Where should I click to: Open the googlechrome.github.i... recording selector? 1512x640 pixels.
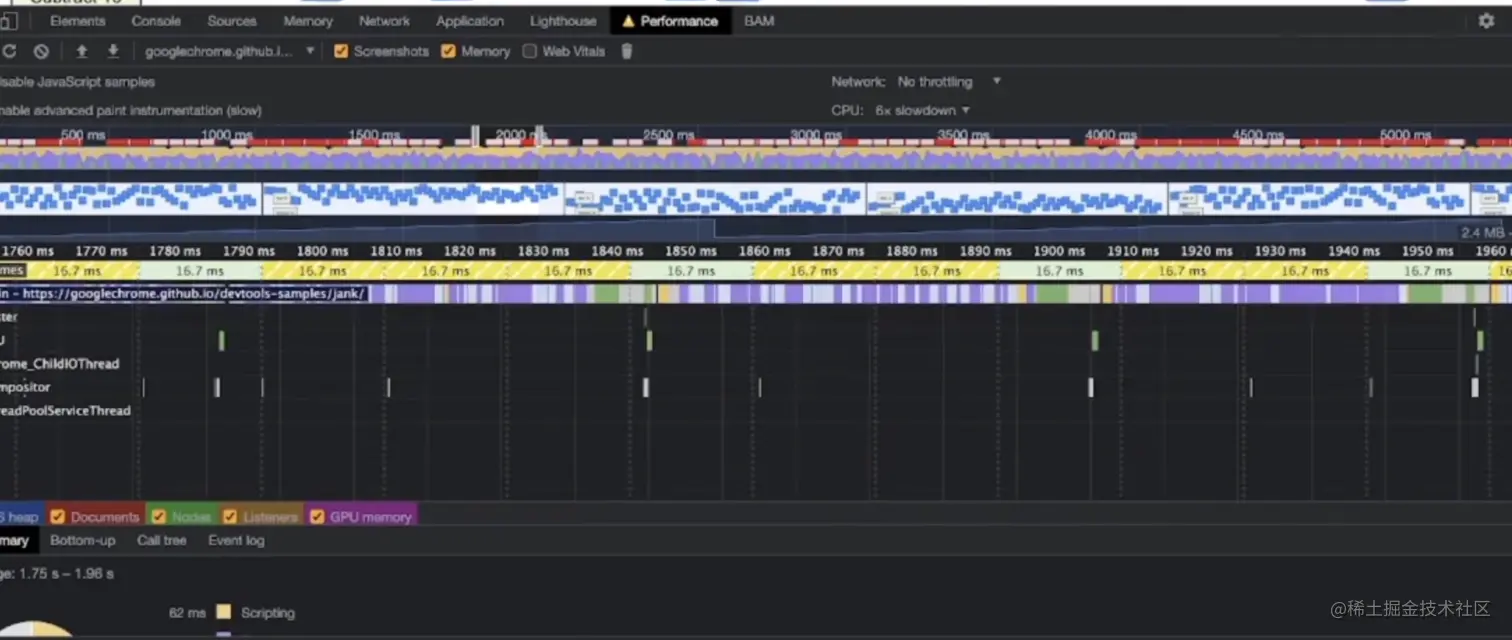[x=230, y=51]
